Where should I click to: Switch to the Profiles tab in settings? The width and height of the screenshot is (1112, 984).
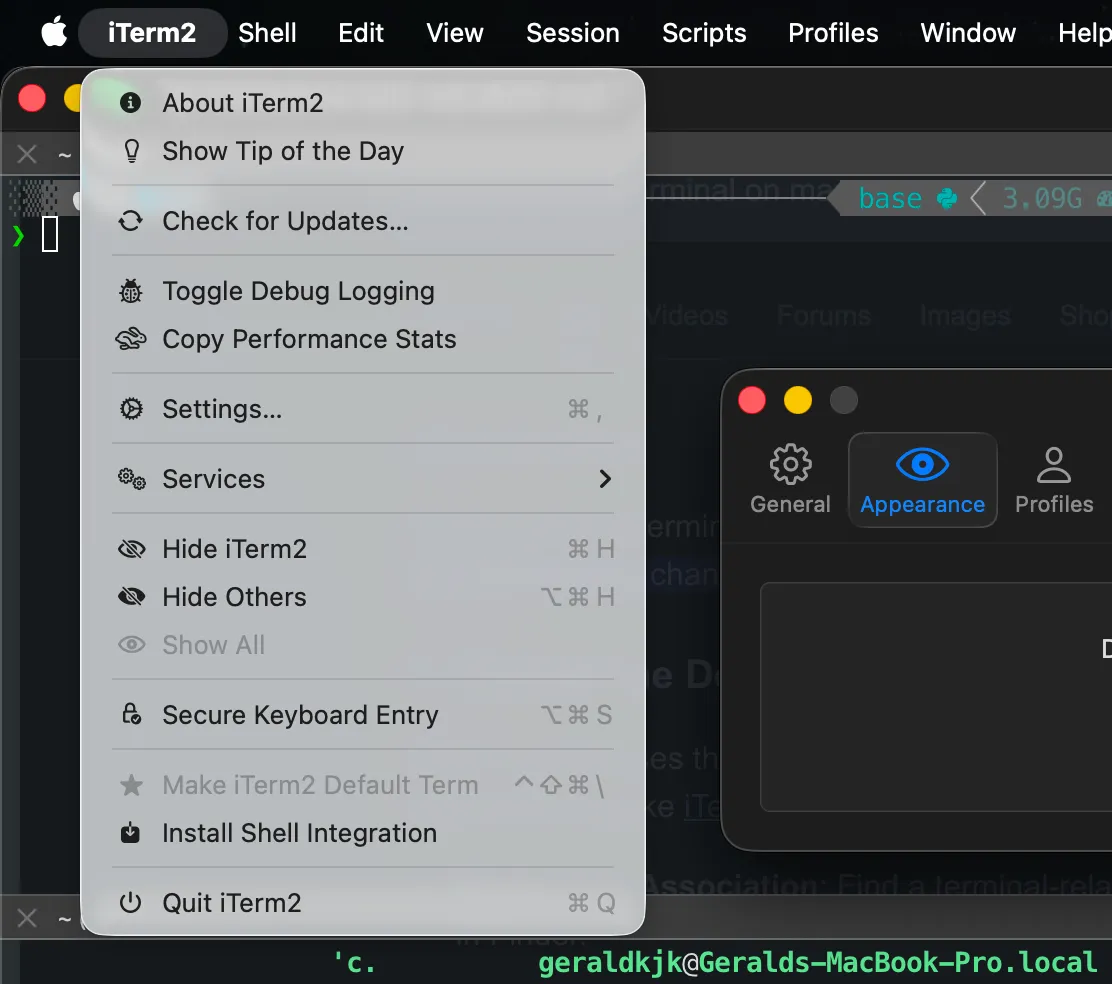pyautogui.click(x=1054, y=480)
